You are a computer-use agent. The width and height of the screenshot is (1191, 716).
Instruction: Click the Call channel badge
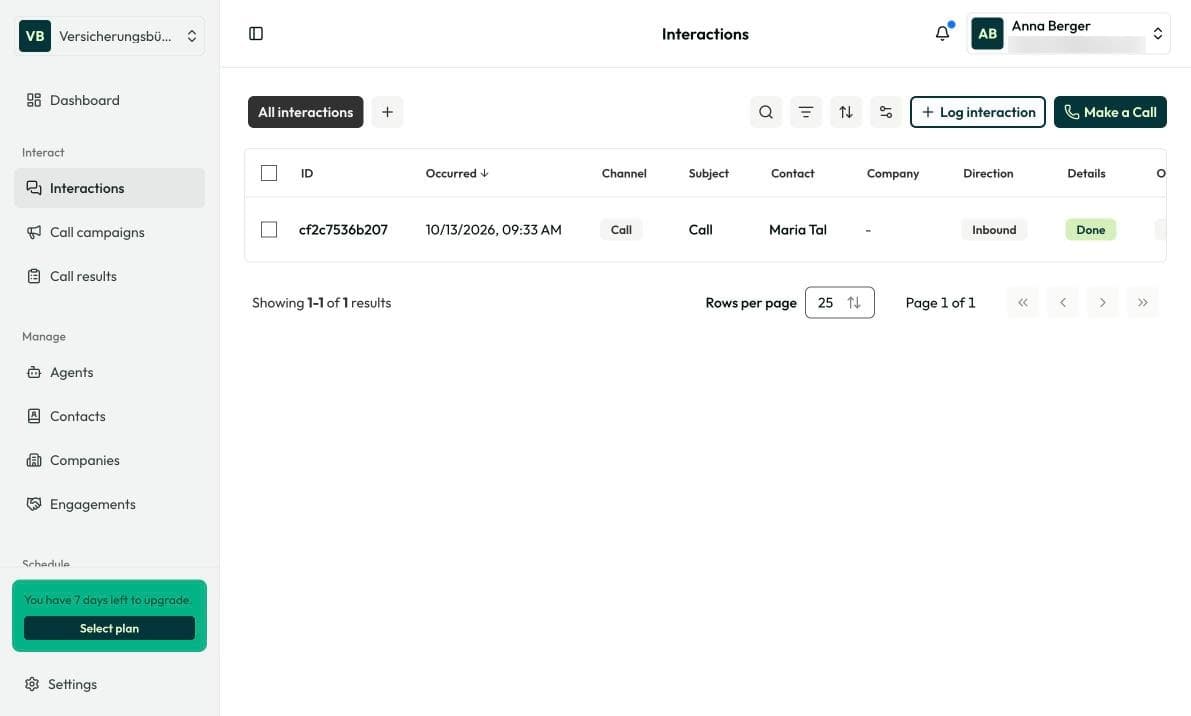(x=621, y=229)
